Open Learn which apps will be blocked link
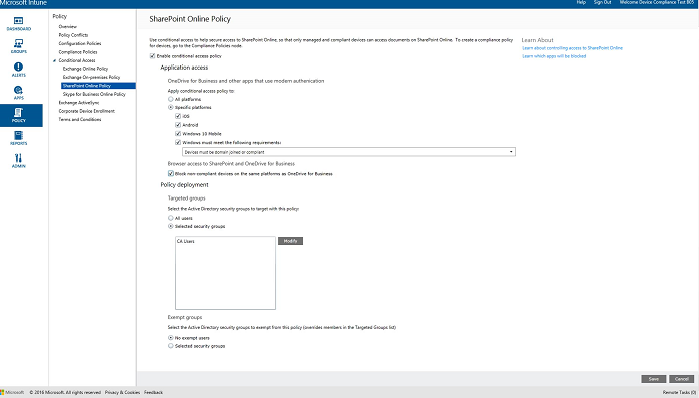The width and height of the screenshot is (699, 398). [x=554, y=56]
